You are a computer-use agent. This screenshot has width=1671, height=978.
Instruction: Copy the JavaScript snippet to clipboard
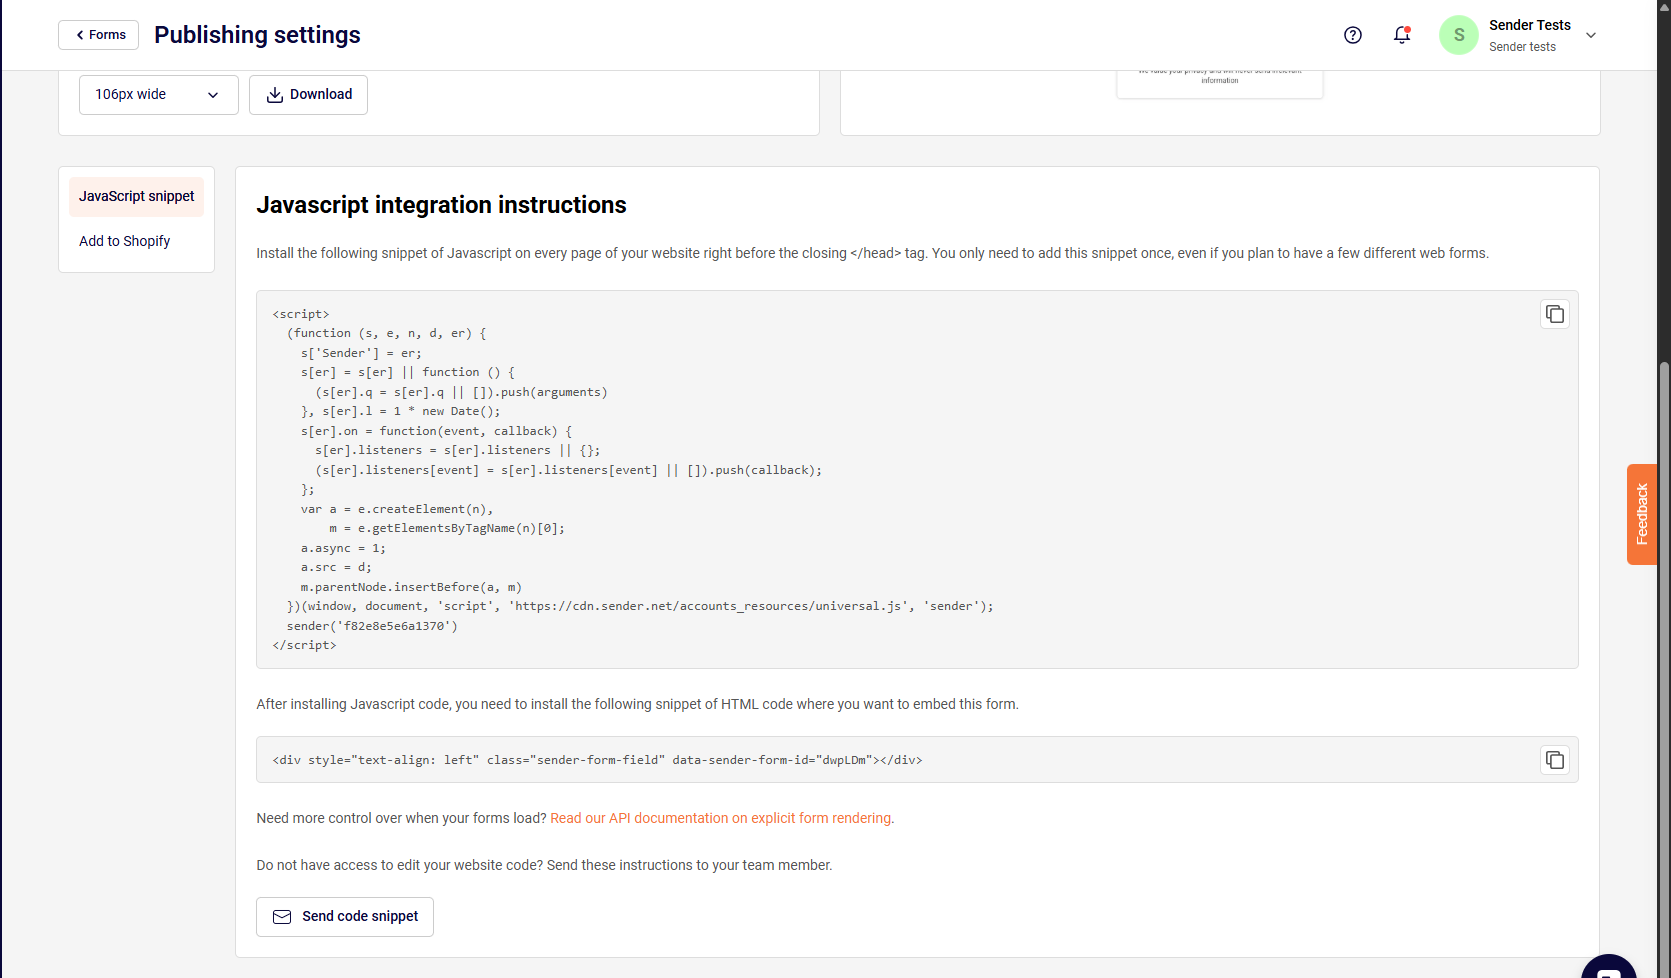pyautogui.click(x=1555, y=314)
